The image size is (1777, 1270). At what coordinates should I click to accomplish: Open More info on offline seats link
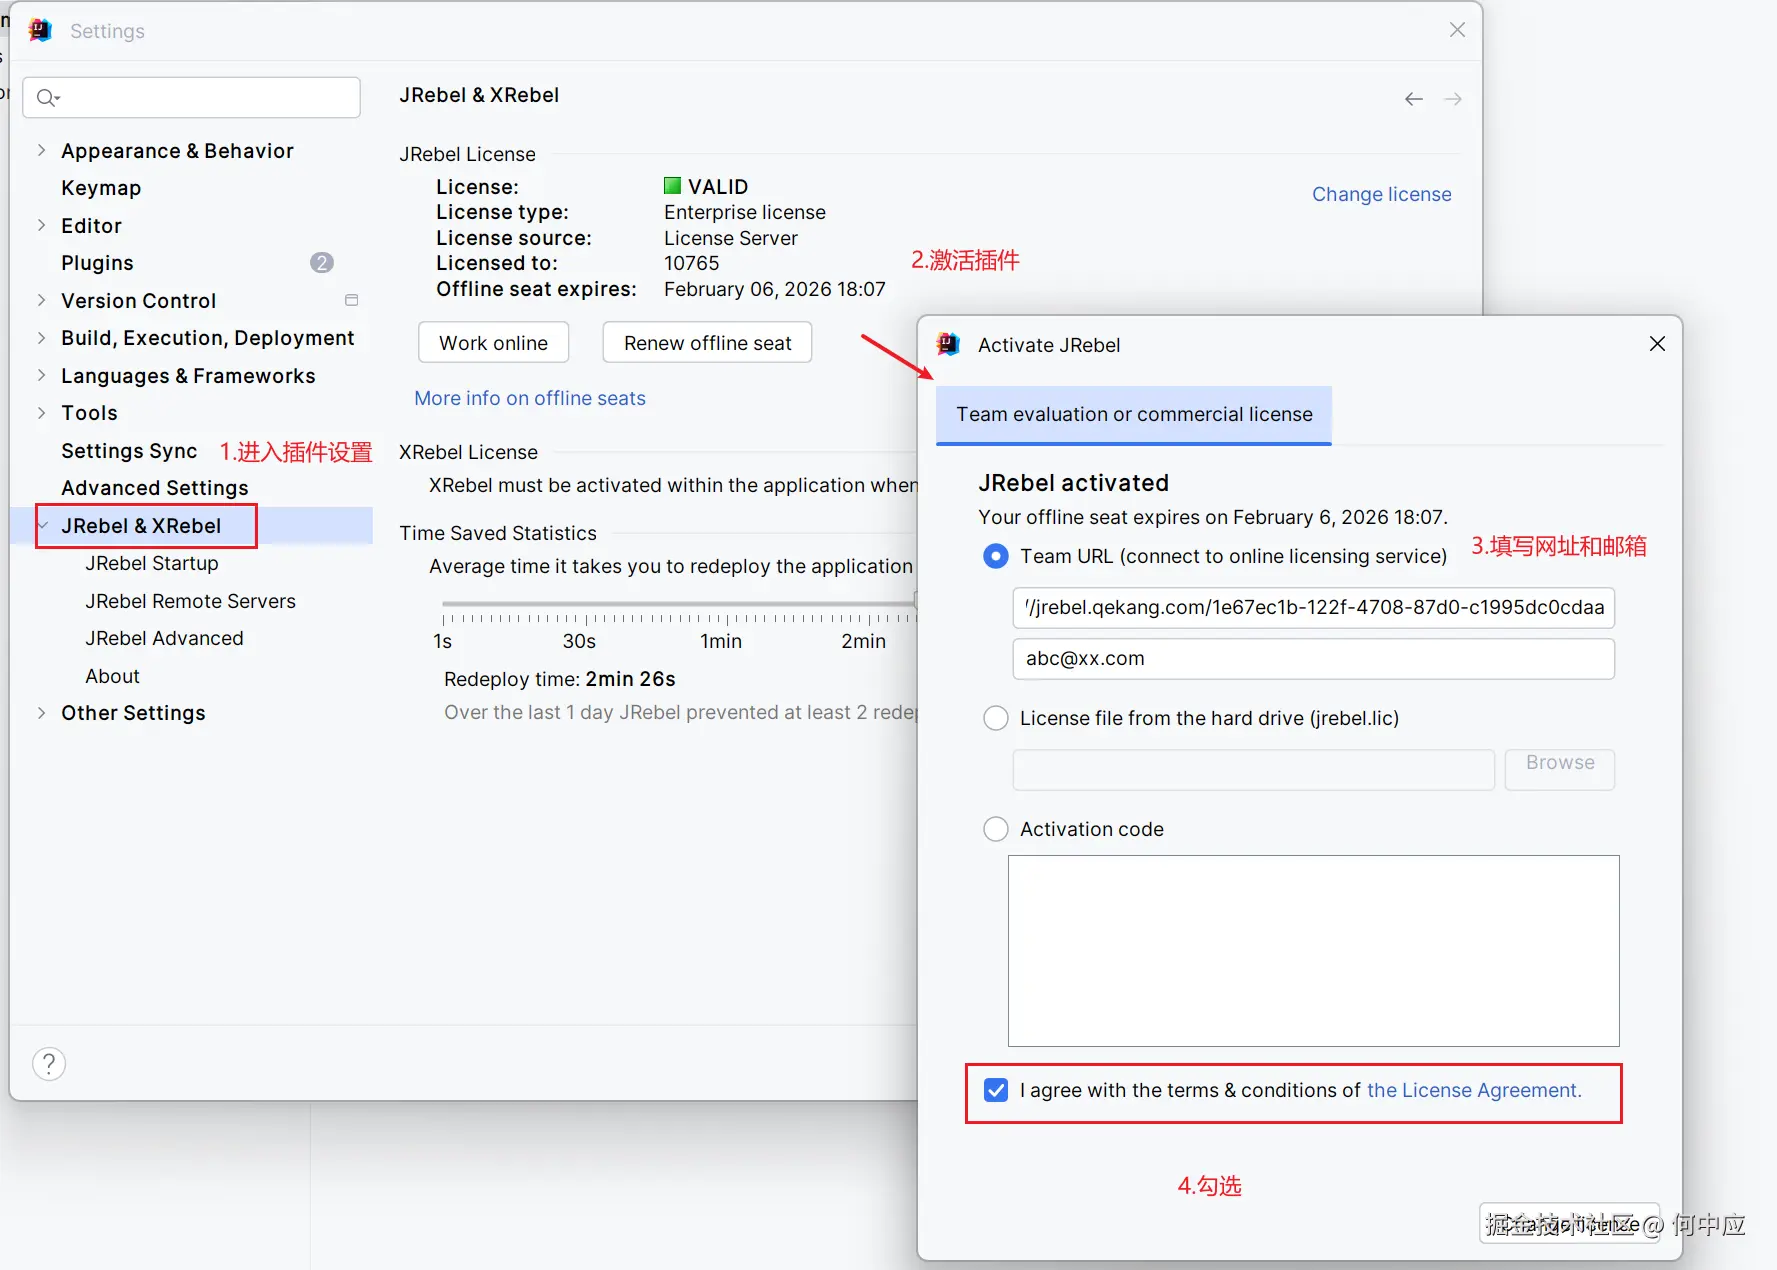tap(530, 398)
